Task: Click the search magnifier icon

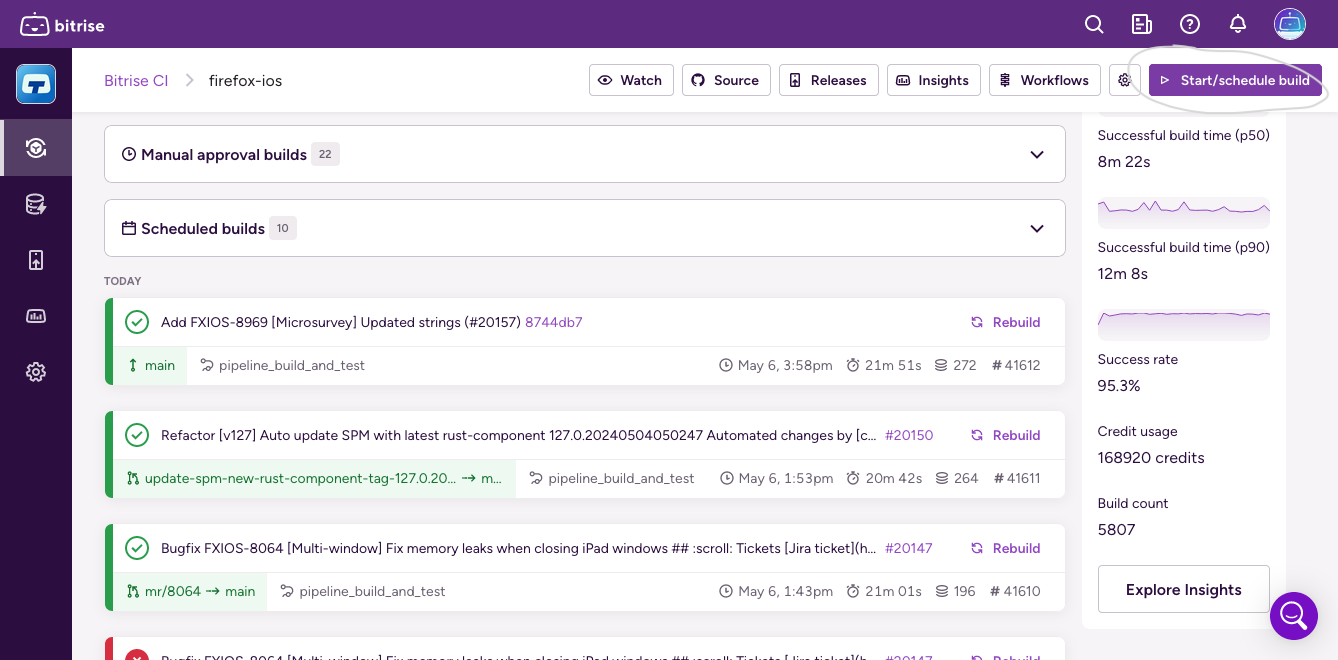Action: click(1095, 24)
